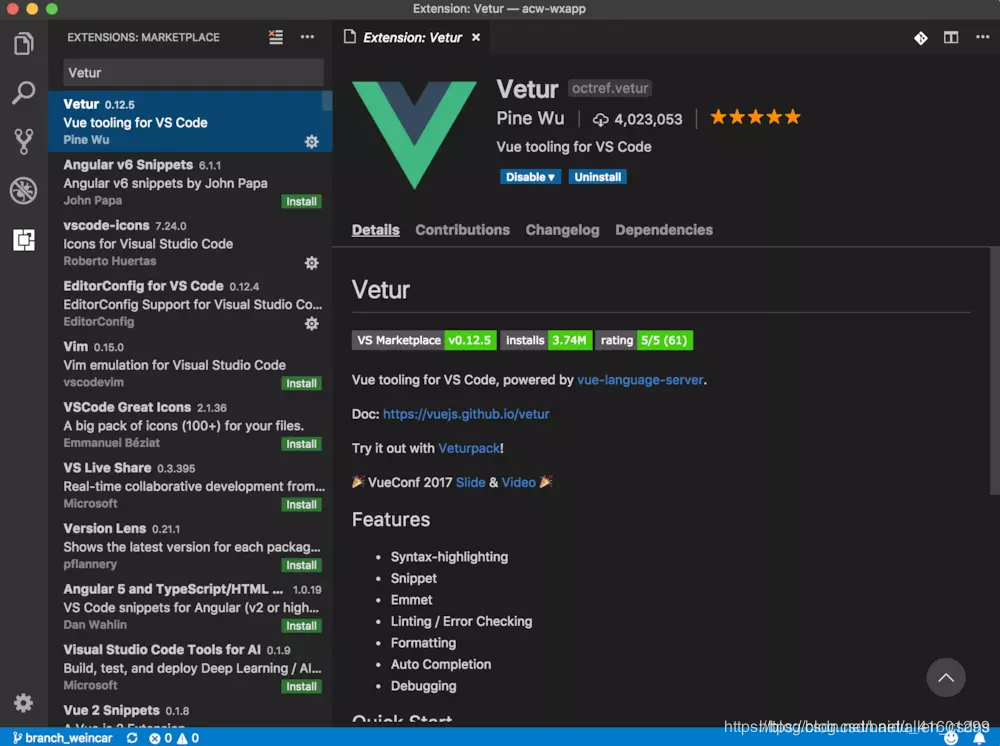The image size is (1000, 746).
Task: Install the Vim extension
Action: (301, 383)
